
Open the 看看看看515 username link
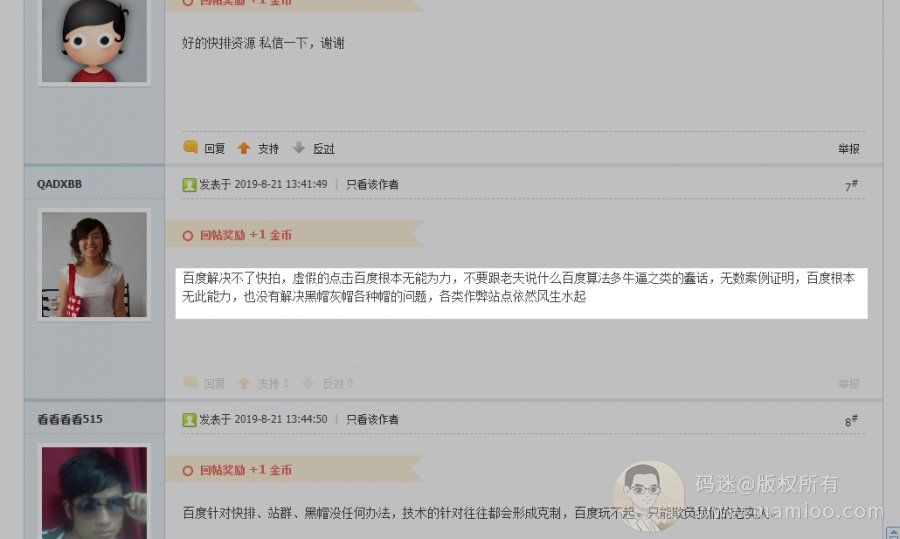(70, 419)
